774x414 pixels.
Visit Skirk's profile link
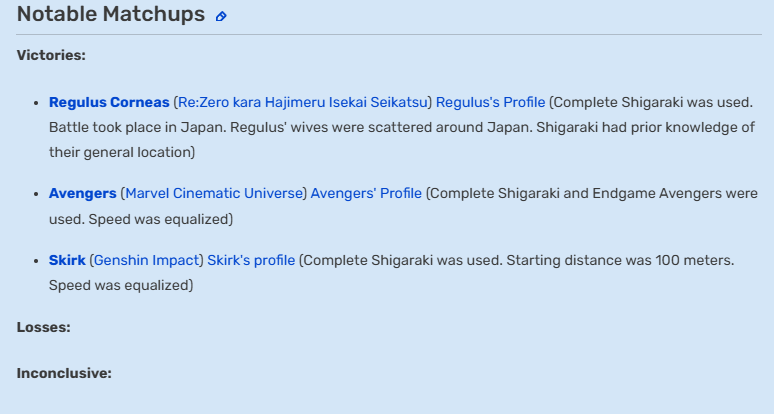click(251, 260)
